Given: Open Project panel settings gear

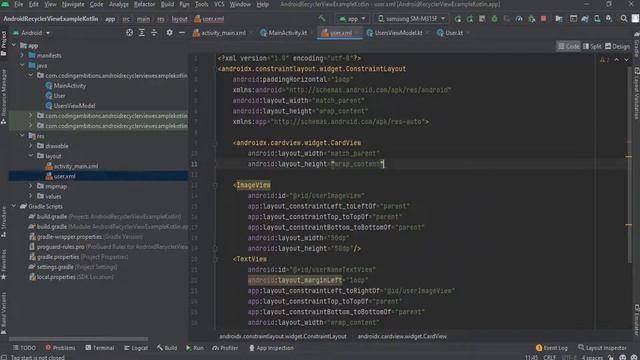Looking at the screenshot, I should [169, 33].
